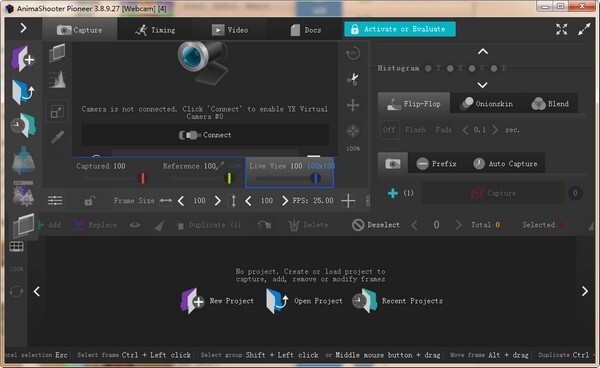Select the R histogram channel radio

coord(450,68)
